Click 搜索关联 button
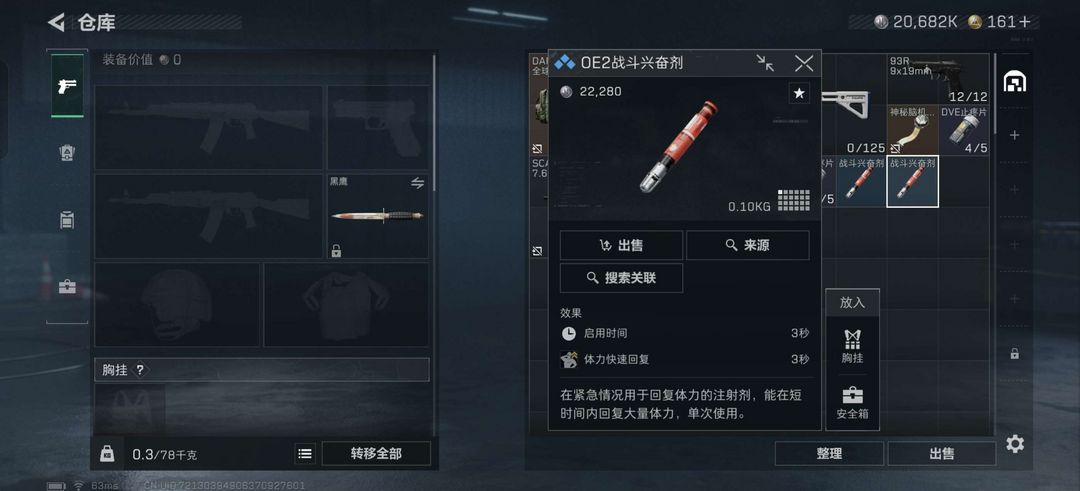 click(x=621, y=278)
